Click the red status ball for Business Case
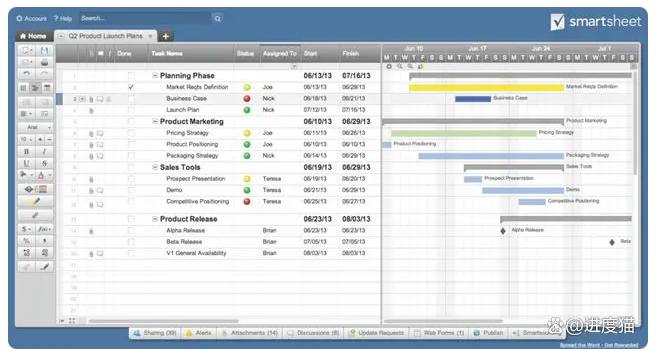This screenshot has width=656, height=360. coord(247,99)
